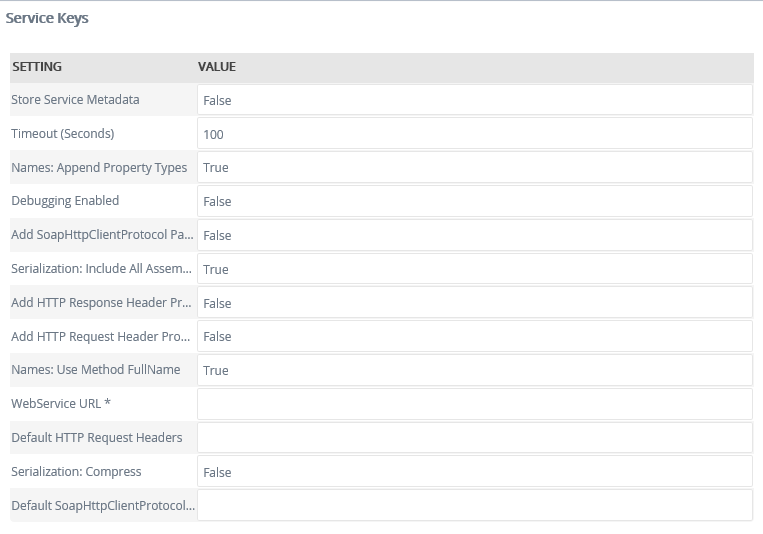
Task: Select the 'Debugging Enabled' setting name
Action: (65, 201)
